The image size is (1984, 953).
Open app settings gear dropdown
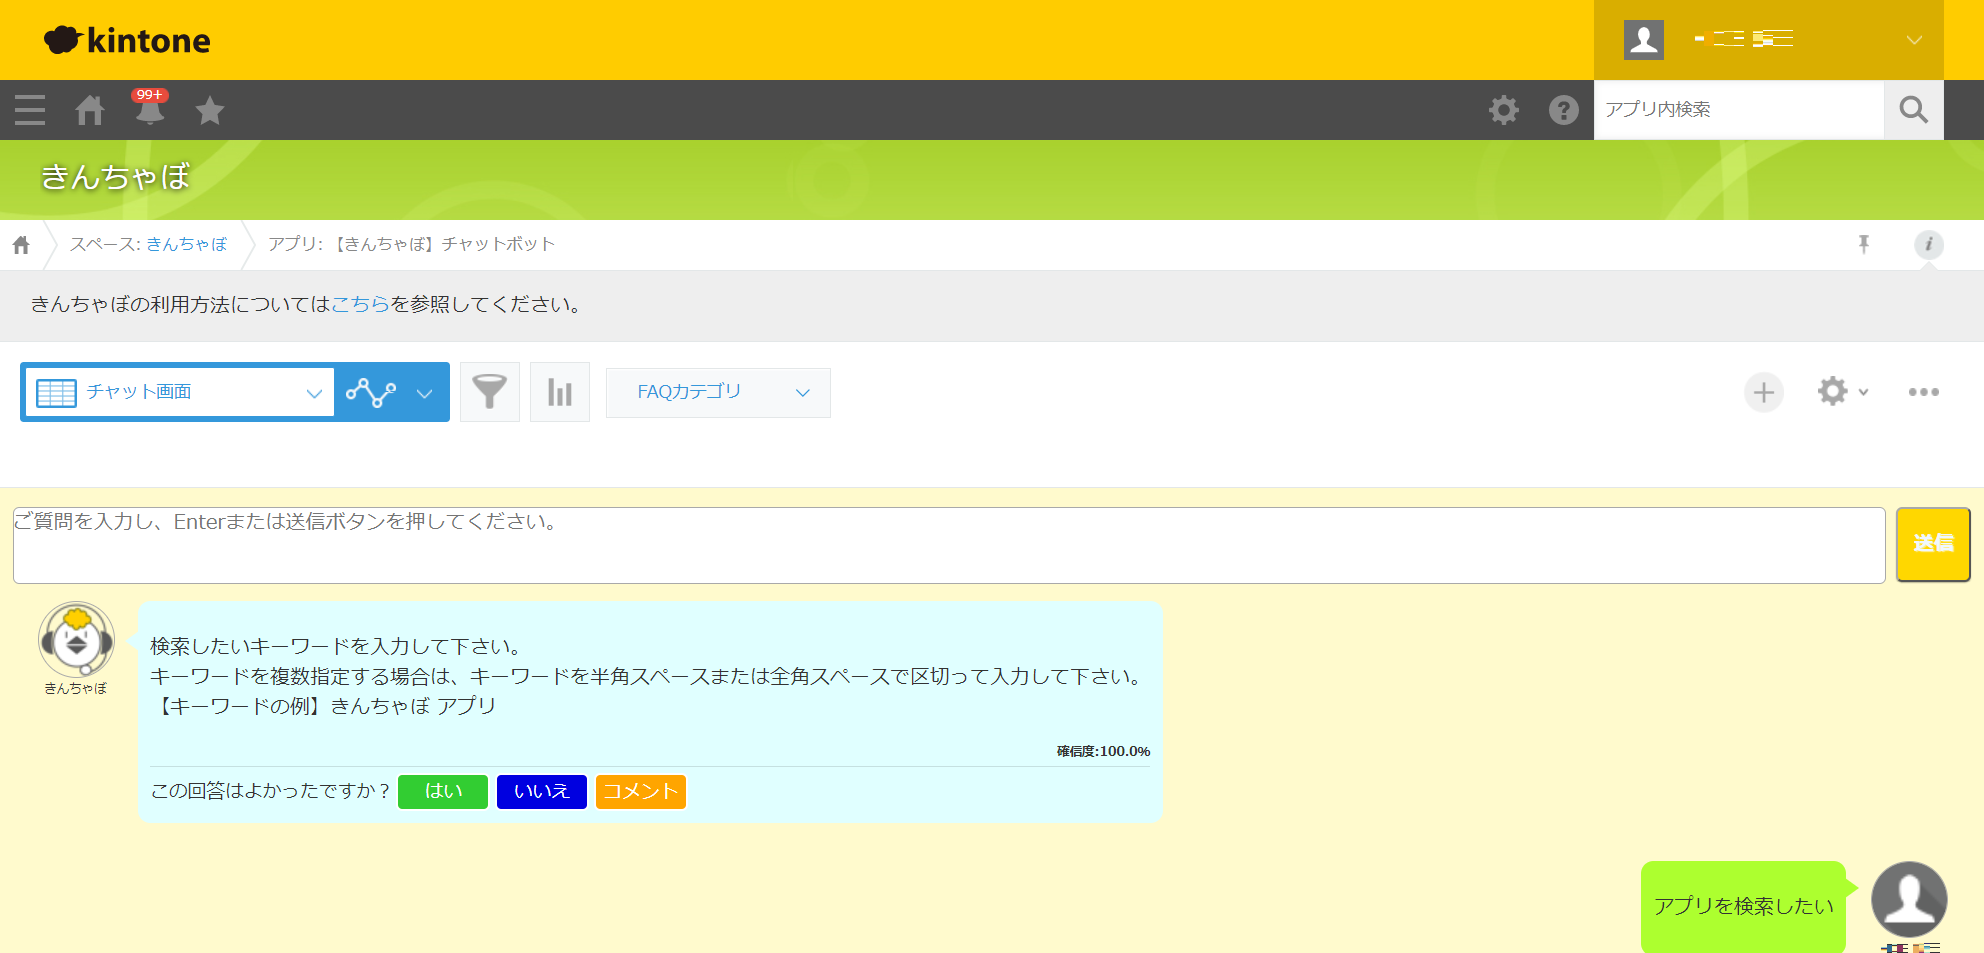pyautogui.click(x=1841, y=392)
